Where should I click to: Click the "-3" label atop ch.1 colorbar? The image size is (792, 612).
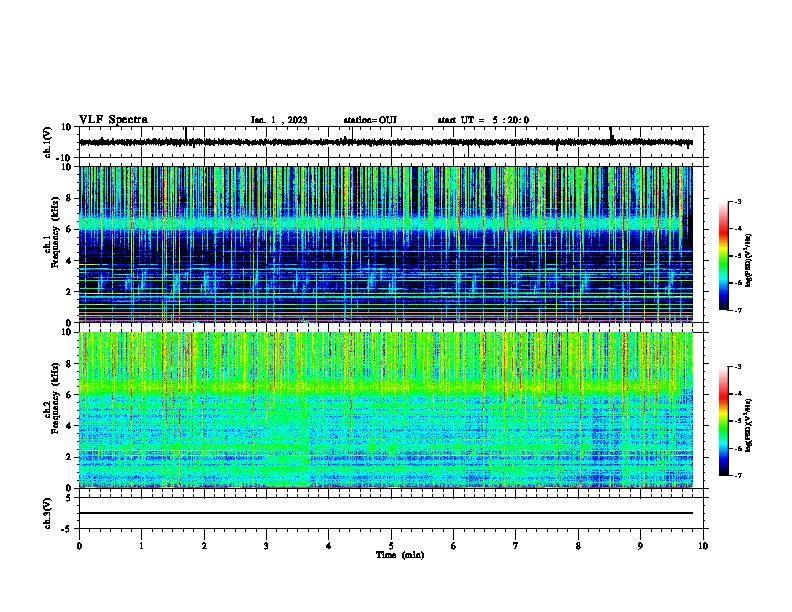click(737, 201)
